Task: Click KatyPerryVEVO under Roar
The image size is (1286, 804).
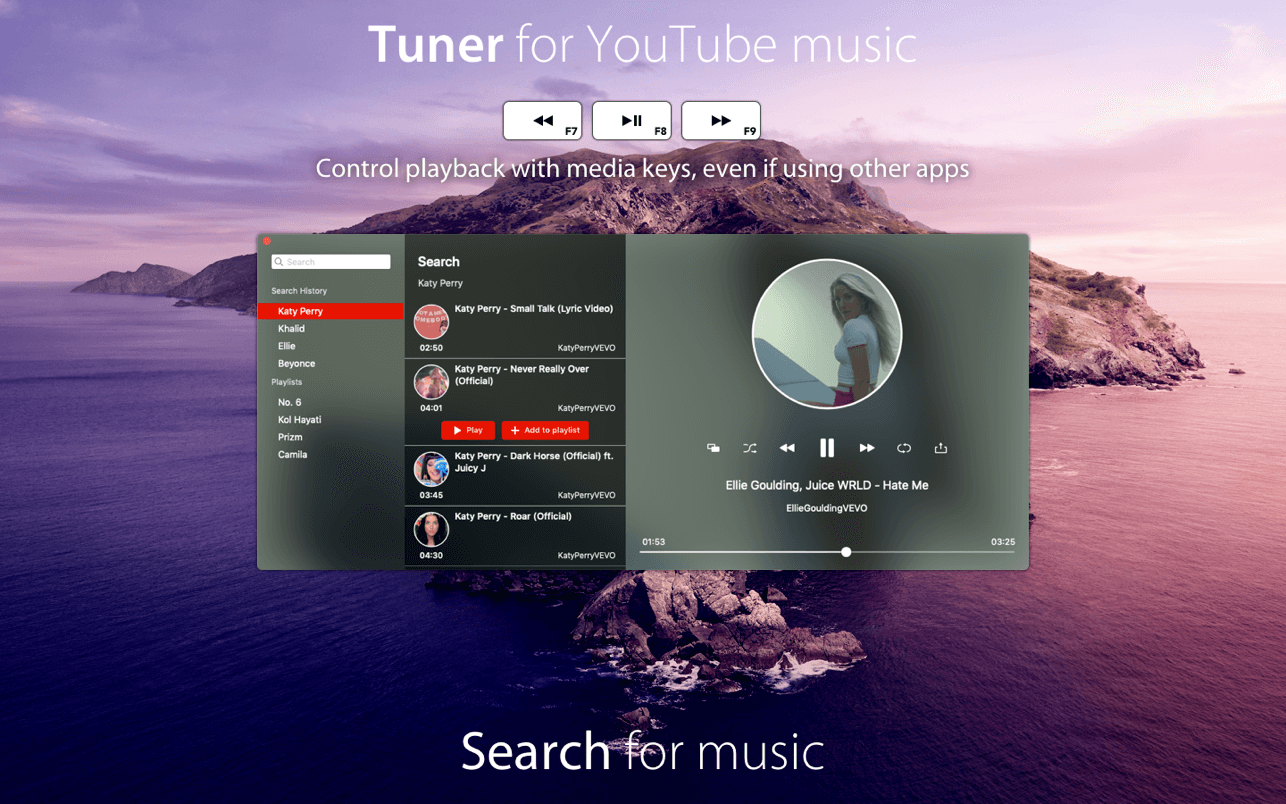Action: tap(586, 555)
